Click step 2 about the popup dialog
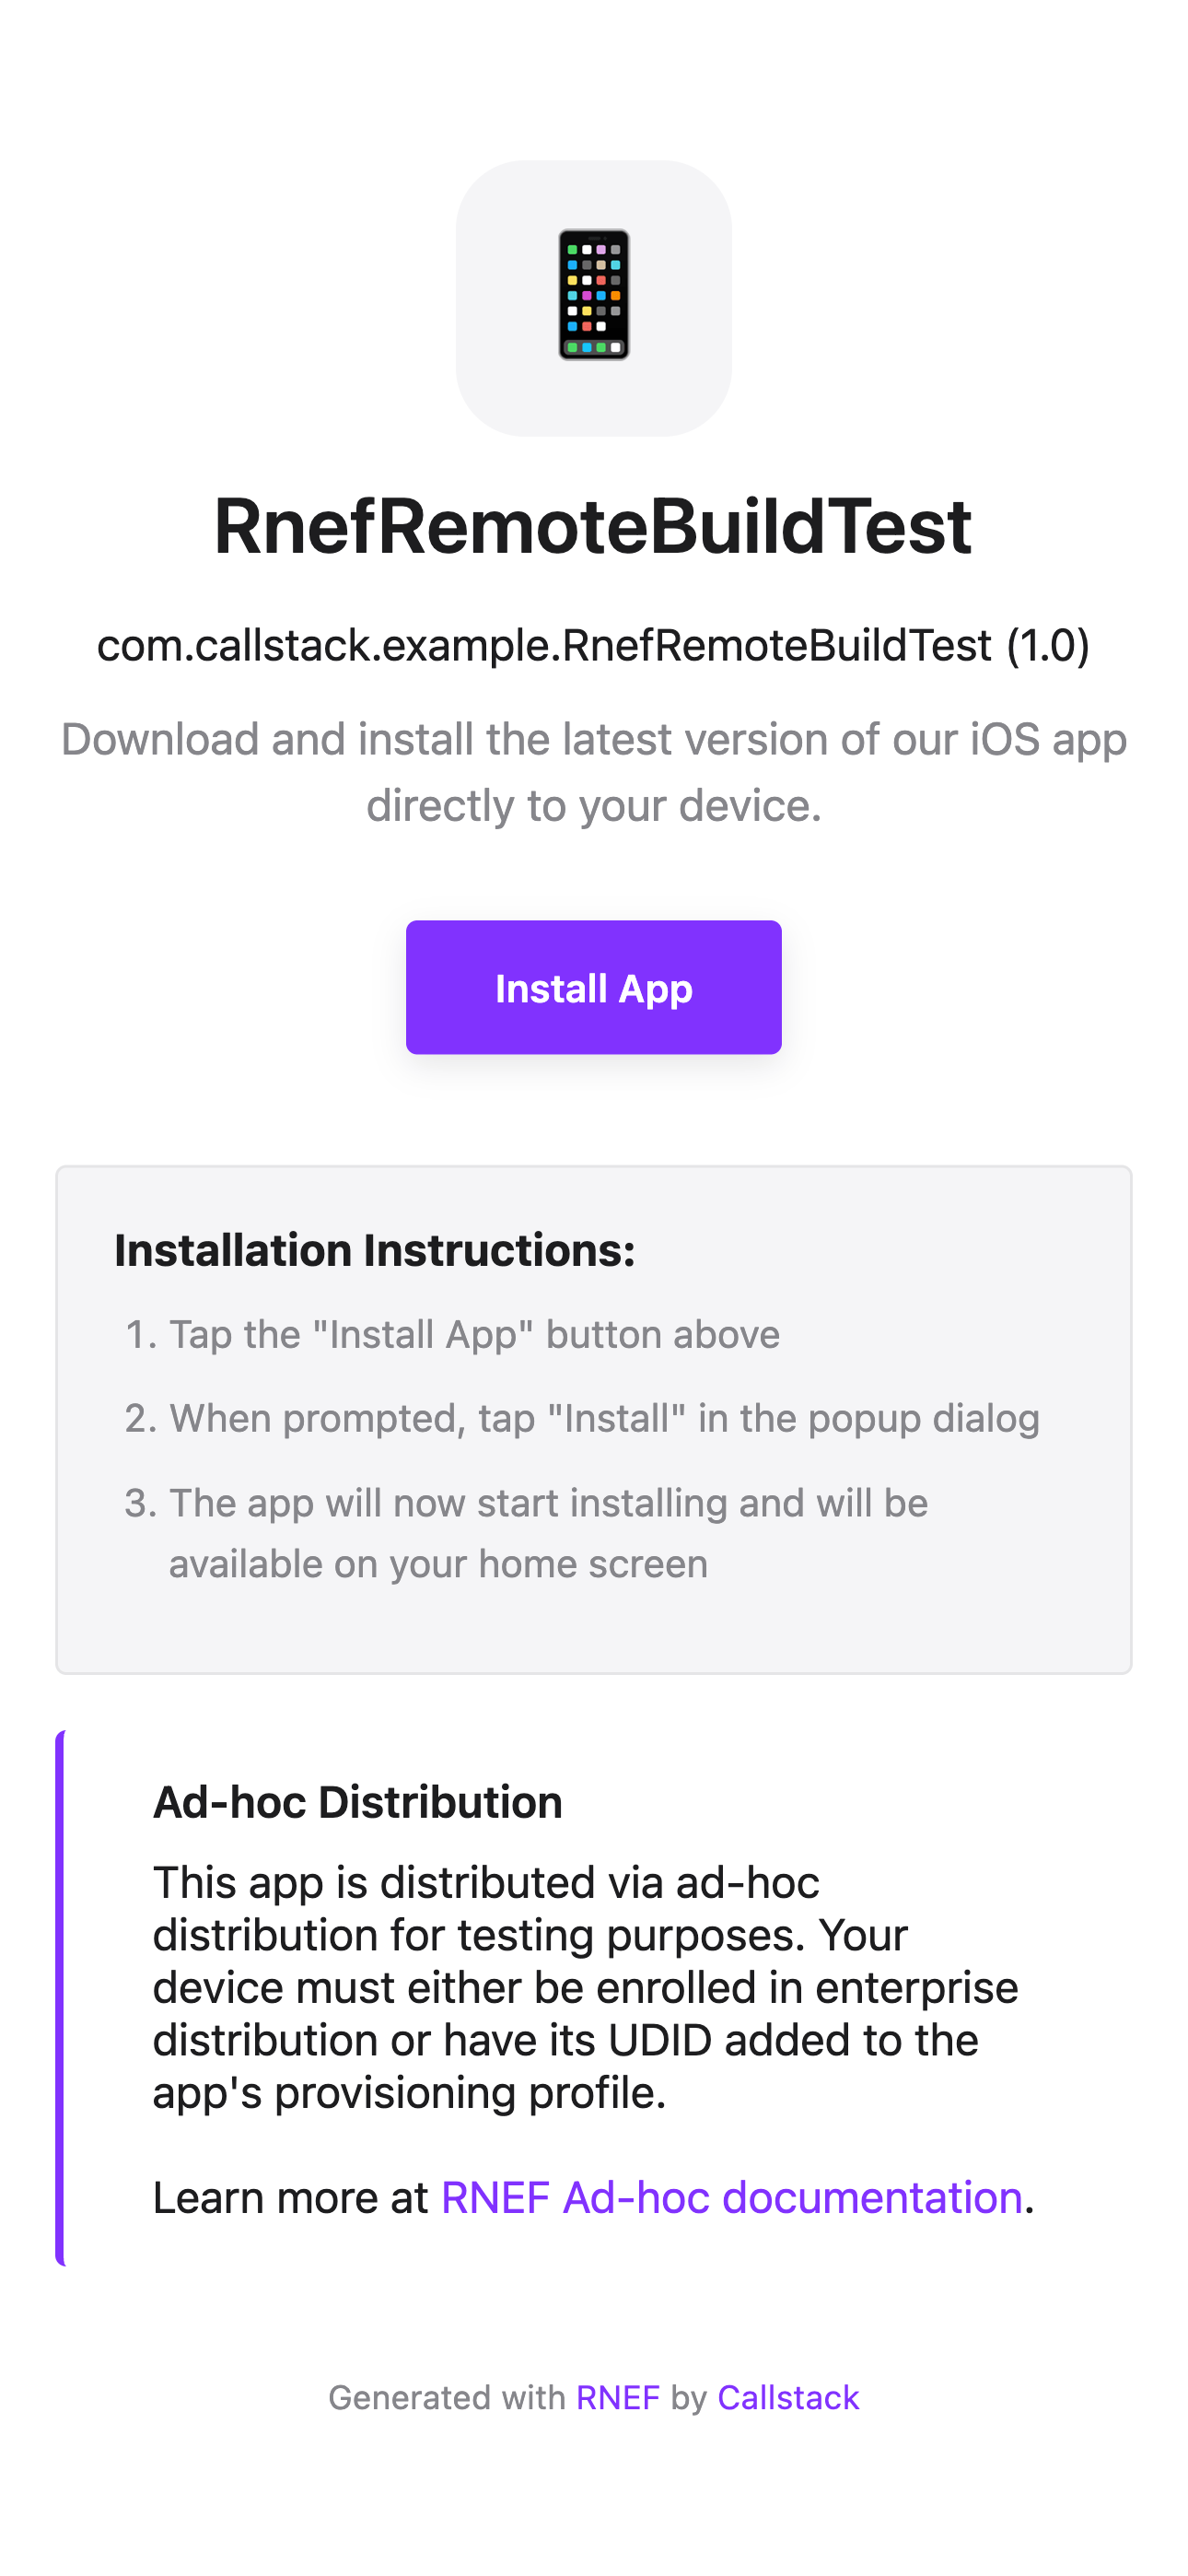This screenshot has width=1188, height=2576. 604,1418
